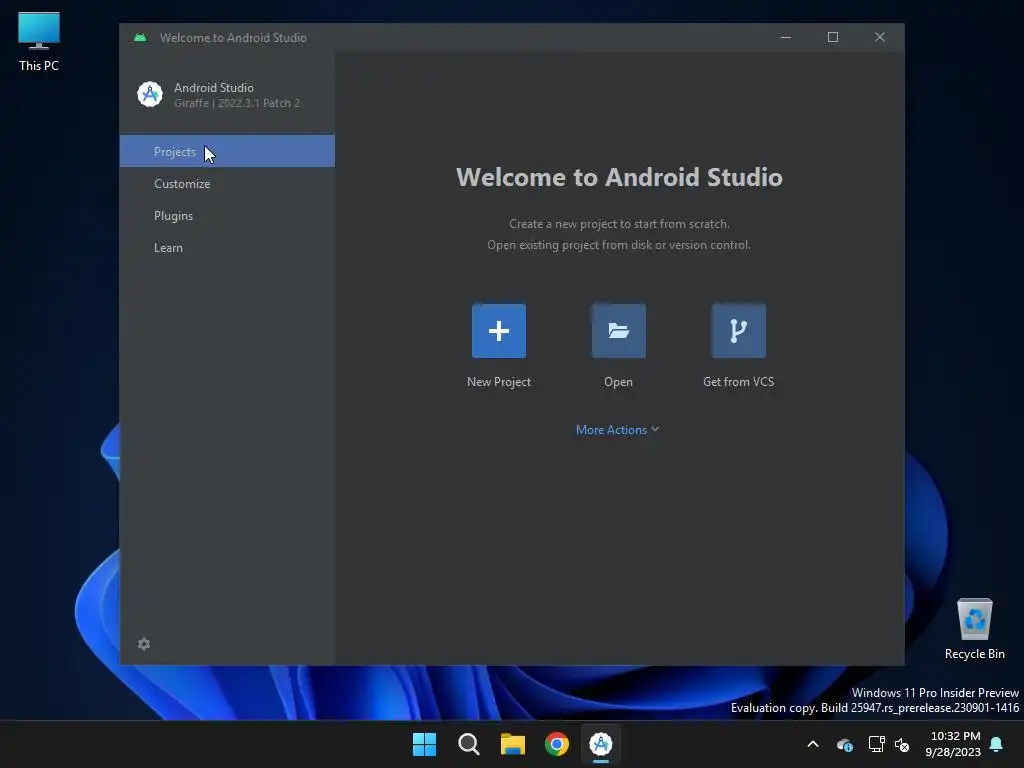Click the Android Studio logo in the sidebar

pos(150,95)
